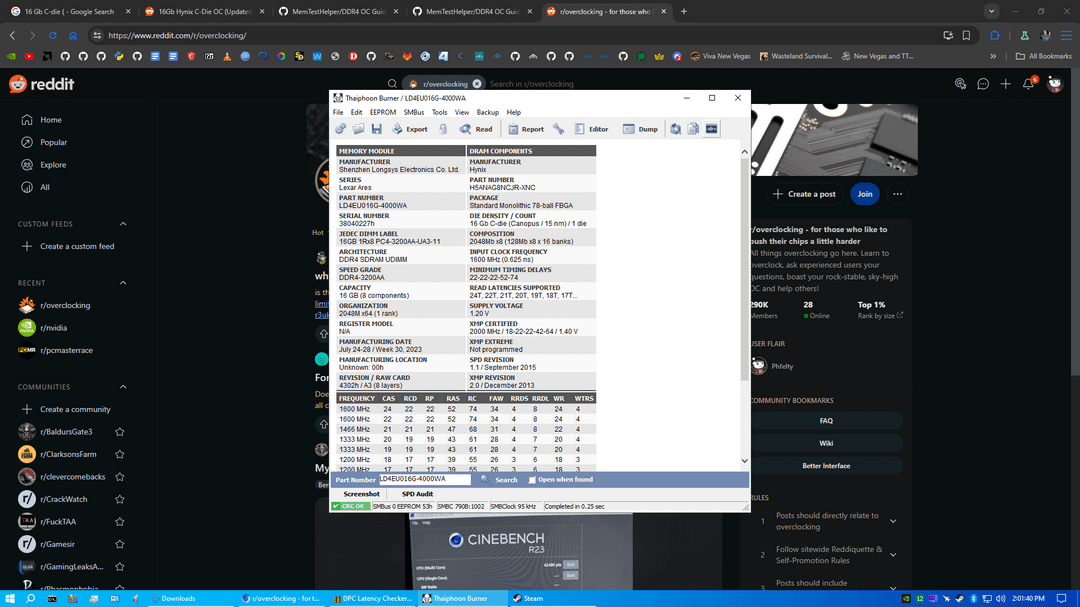Open the Editor from Thaiphoon toolbar
The height and width of the screenshot is (607, 1080).
592,129
